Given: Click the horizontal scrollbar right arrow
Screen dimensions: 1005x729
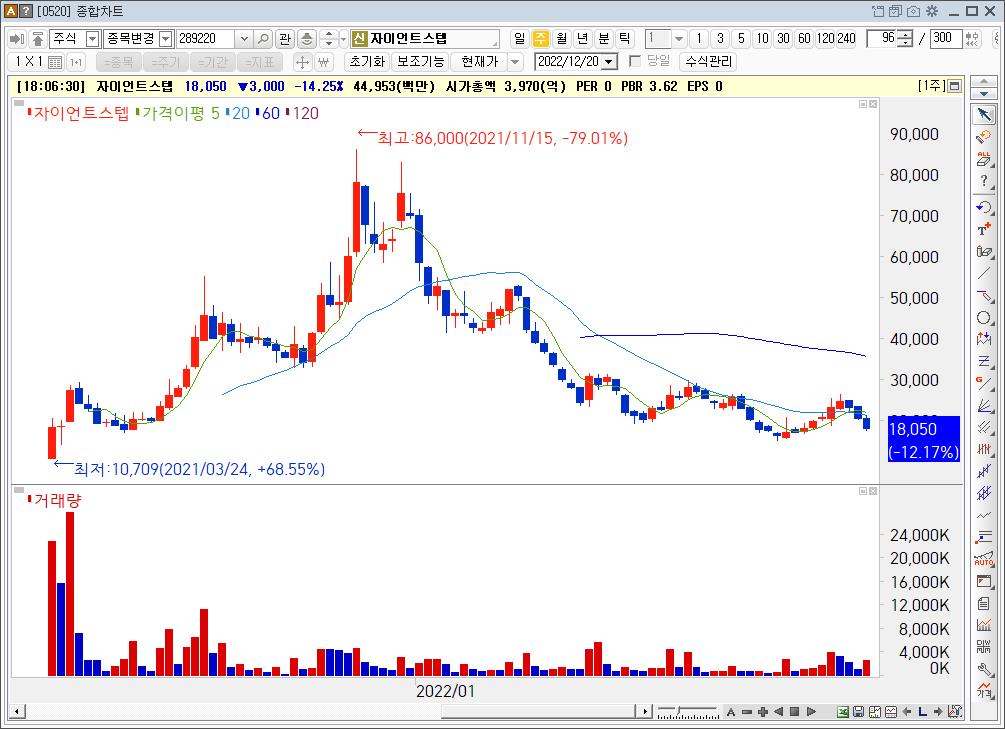Looking at the screenshot, I should [x=645, y=711].
